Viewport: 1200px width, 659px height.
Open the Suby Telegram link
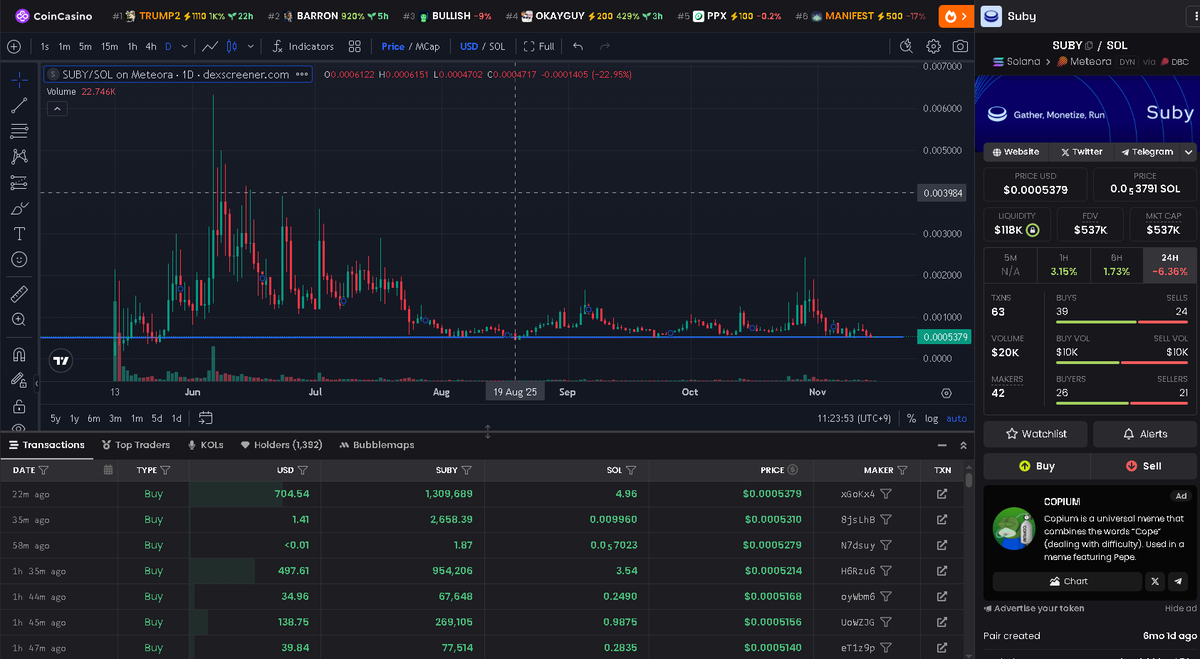[1146, 152]
